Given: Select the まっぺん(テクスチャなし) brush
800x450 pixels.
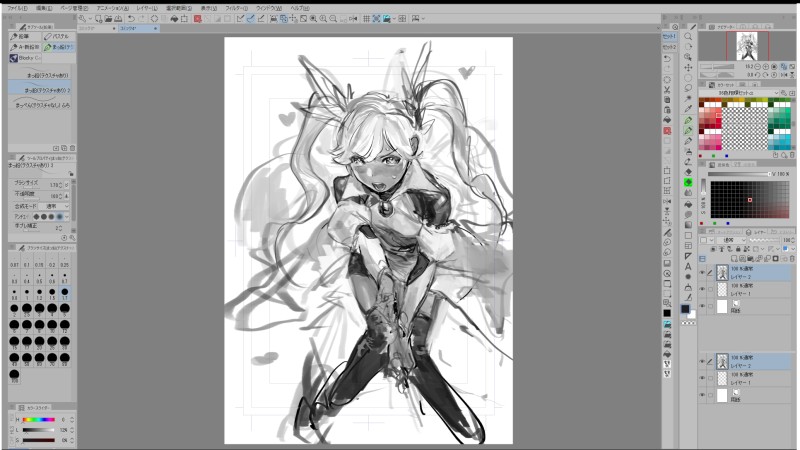Looking at the screenshot, I should tap(40, 104).
